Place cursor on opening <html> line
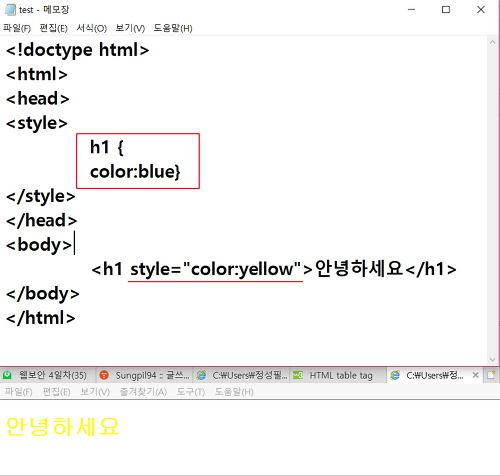Viewport: 500px width, 476px height. [37, 74]
